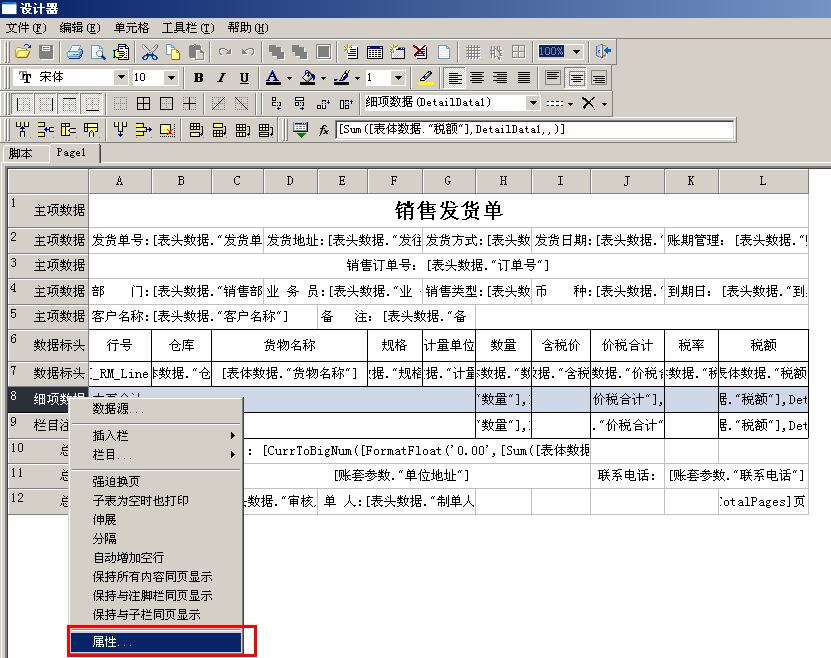Click the undo arrow icon
Screen dimensions: 831x658
(248, 52)
